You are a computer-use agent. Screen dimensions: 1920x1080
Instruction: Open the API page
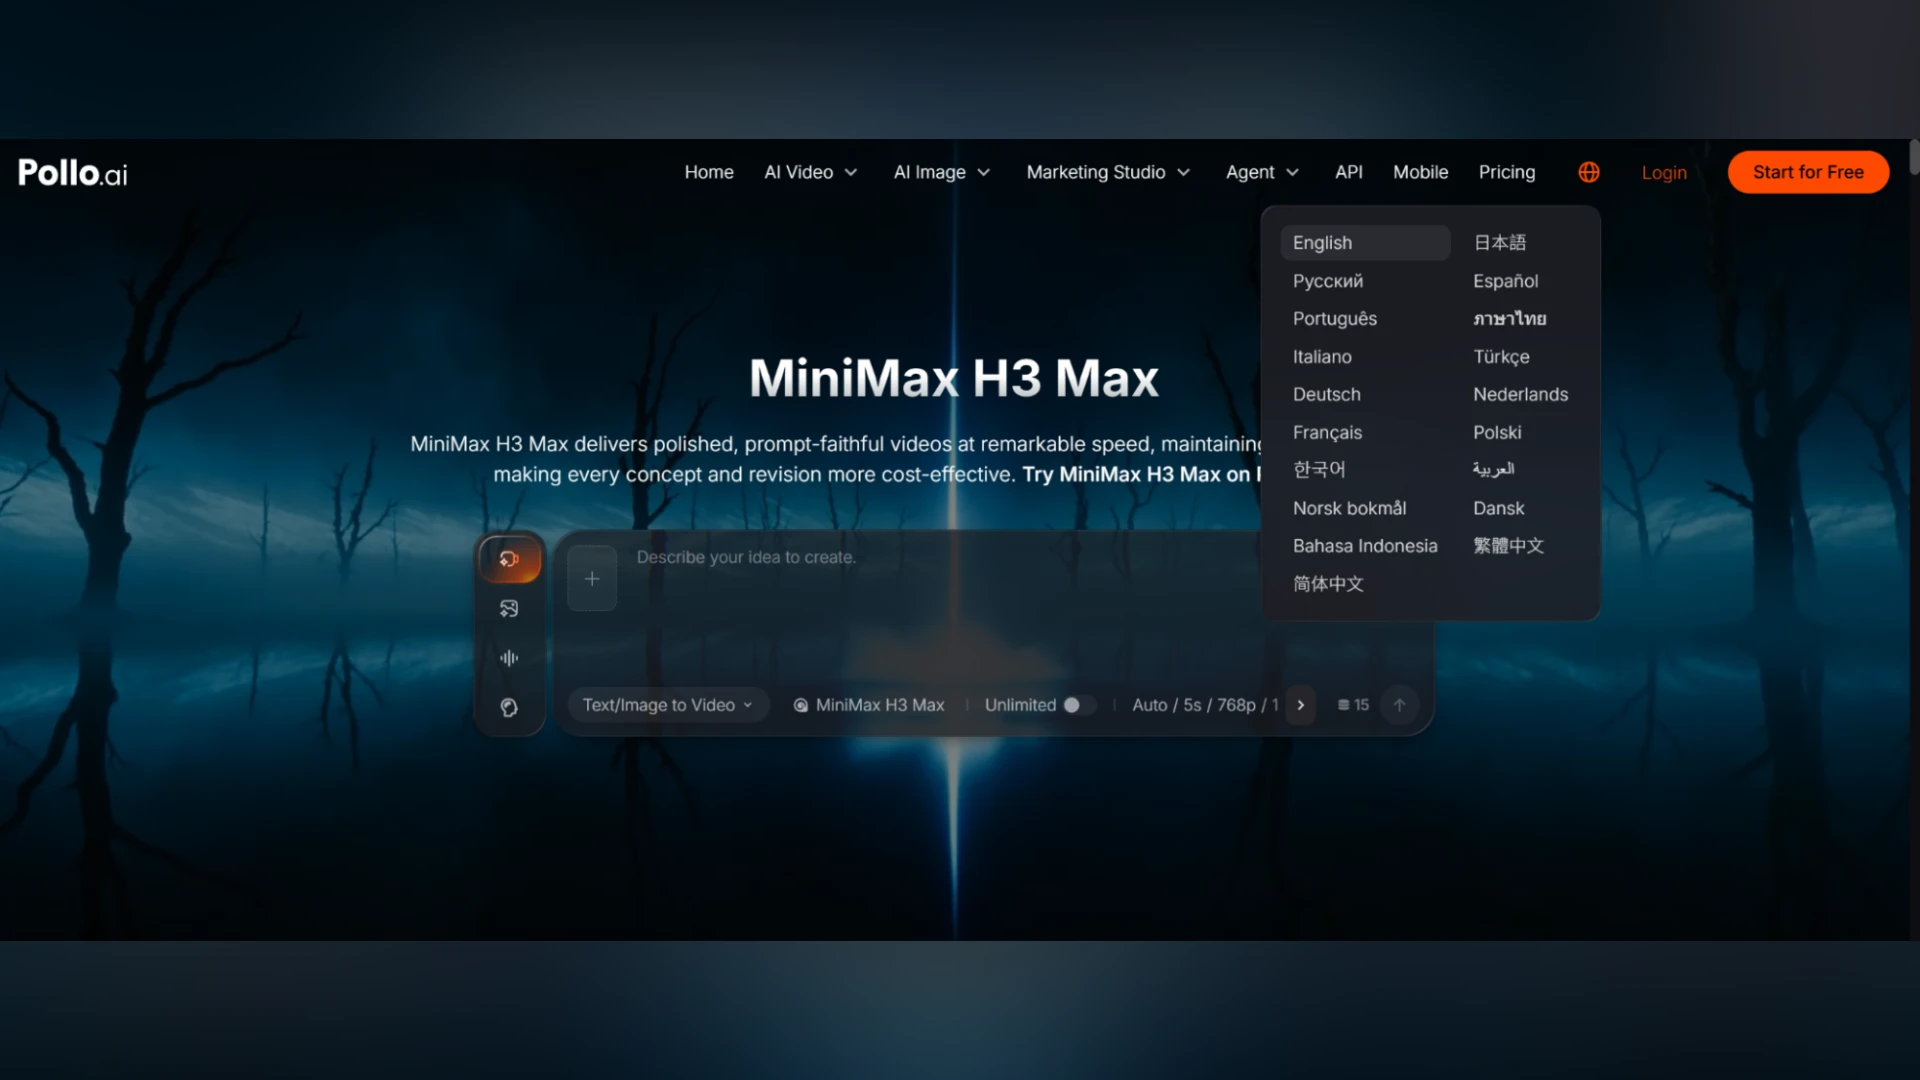point(1348,172)
